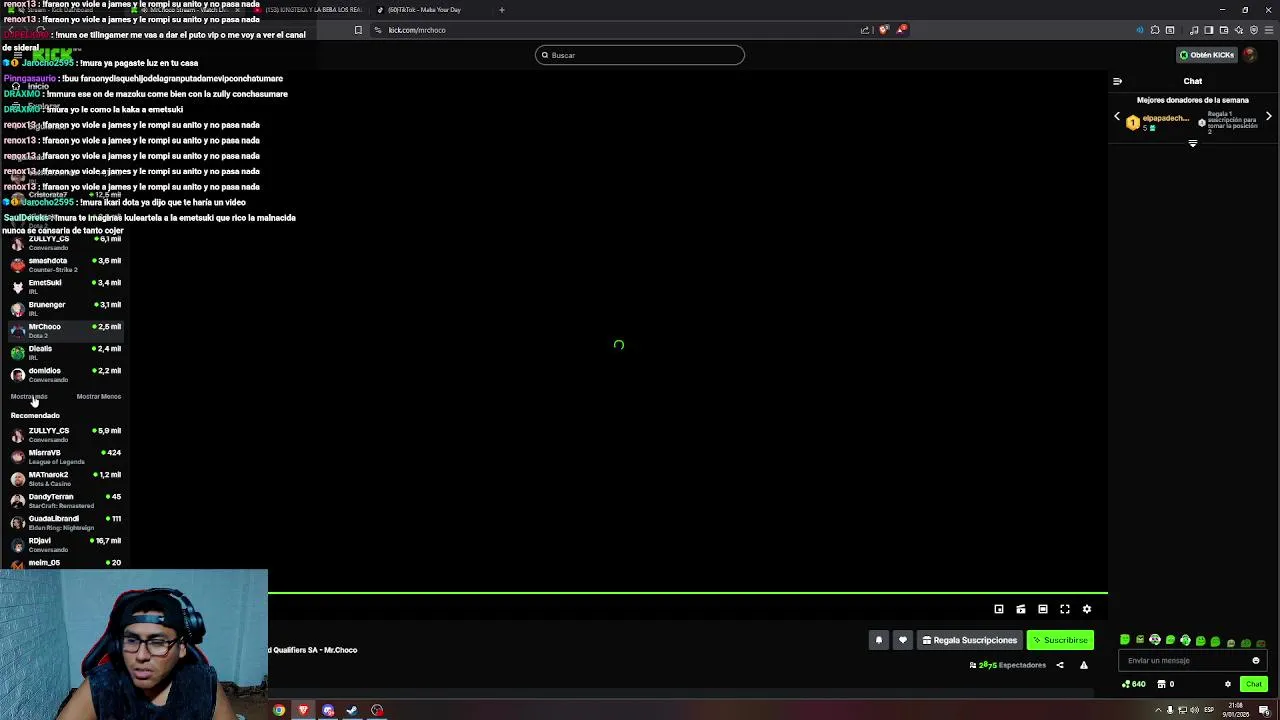Open Brave browser from taskbar
The height and width of the screenshot is (720, 1280).
point(303,710)
